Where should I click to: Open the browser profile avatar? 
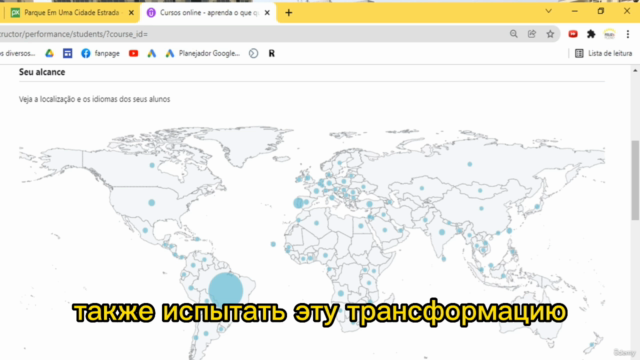(x=609, y=34)
